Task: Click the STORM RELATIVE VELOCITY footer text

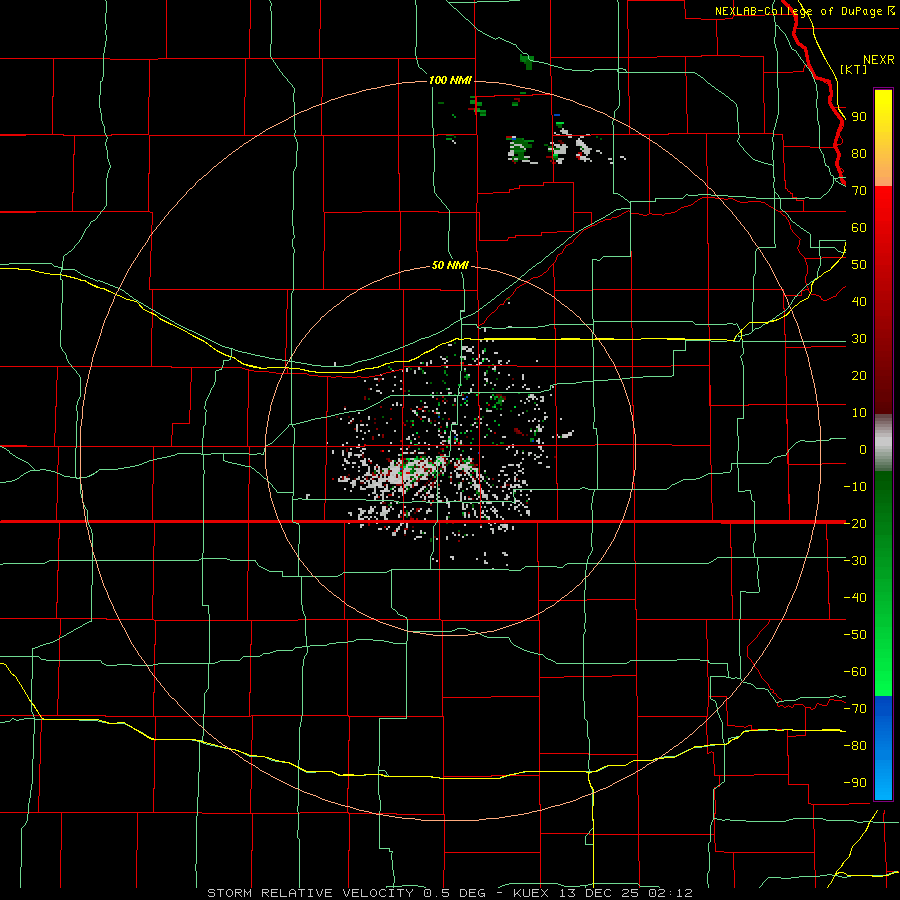Action: pos(310,893)
